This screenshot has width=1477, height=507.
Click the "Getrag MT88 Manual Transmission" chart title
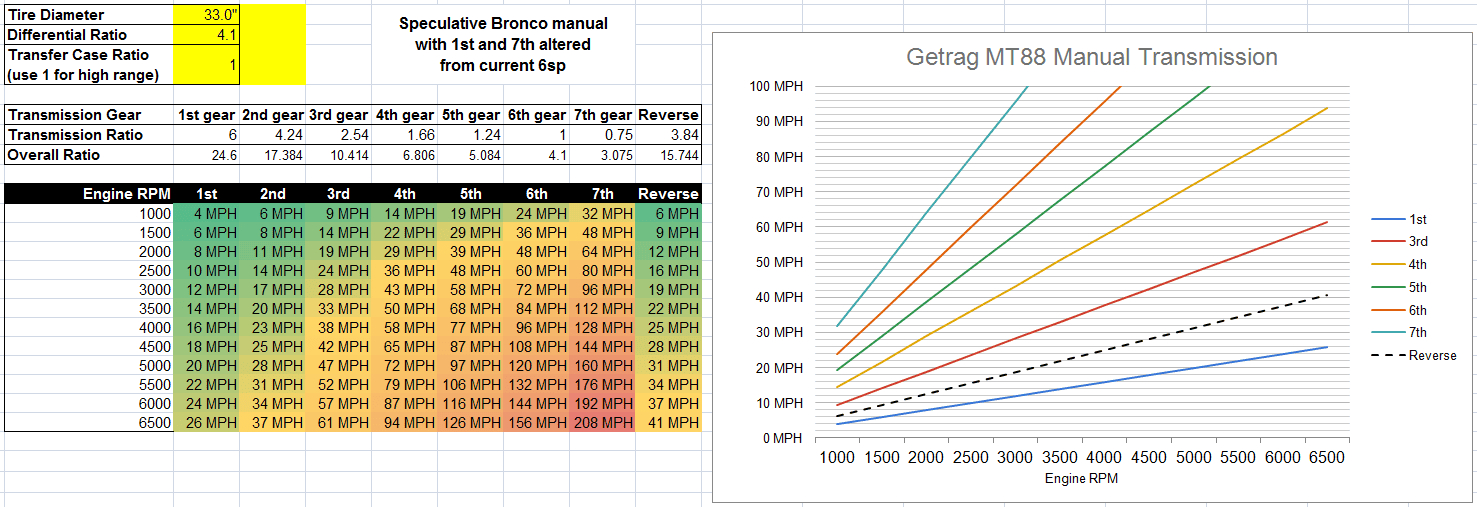1092,57
